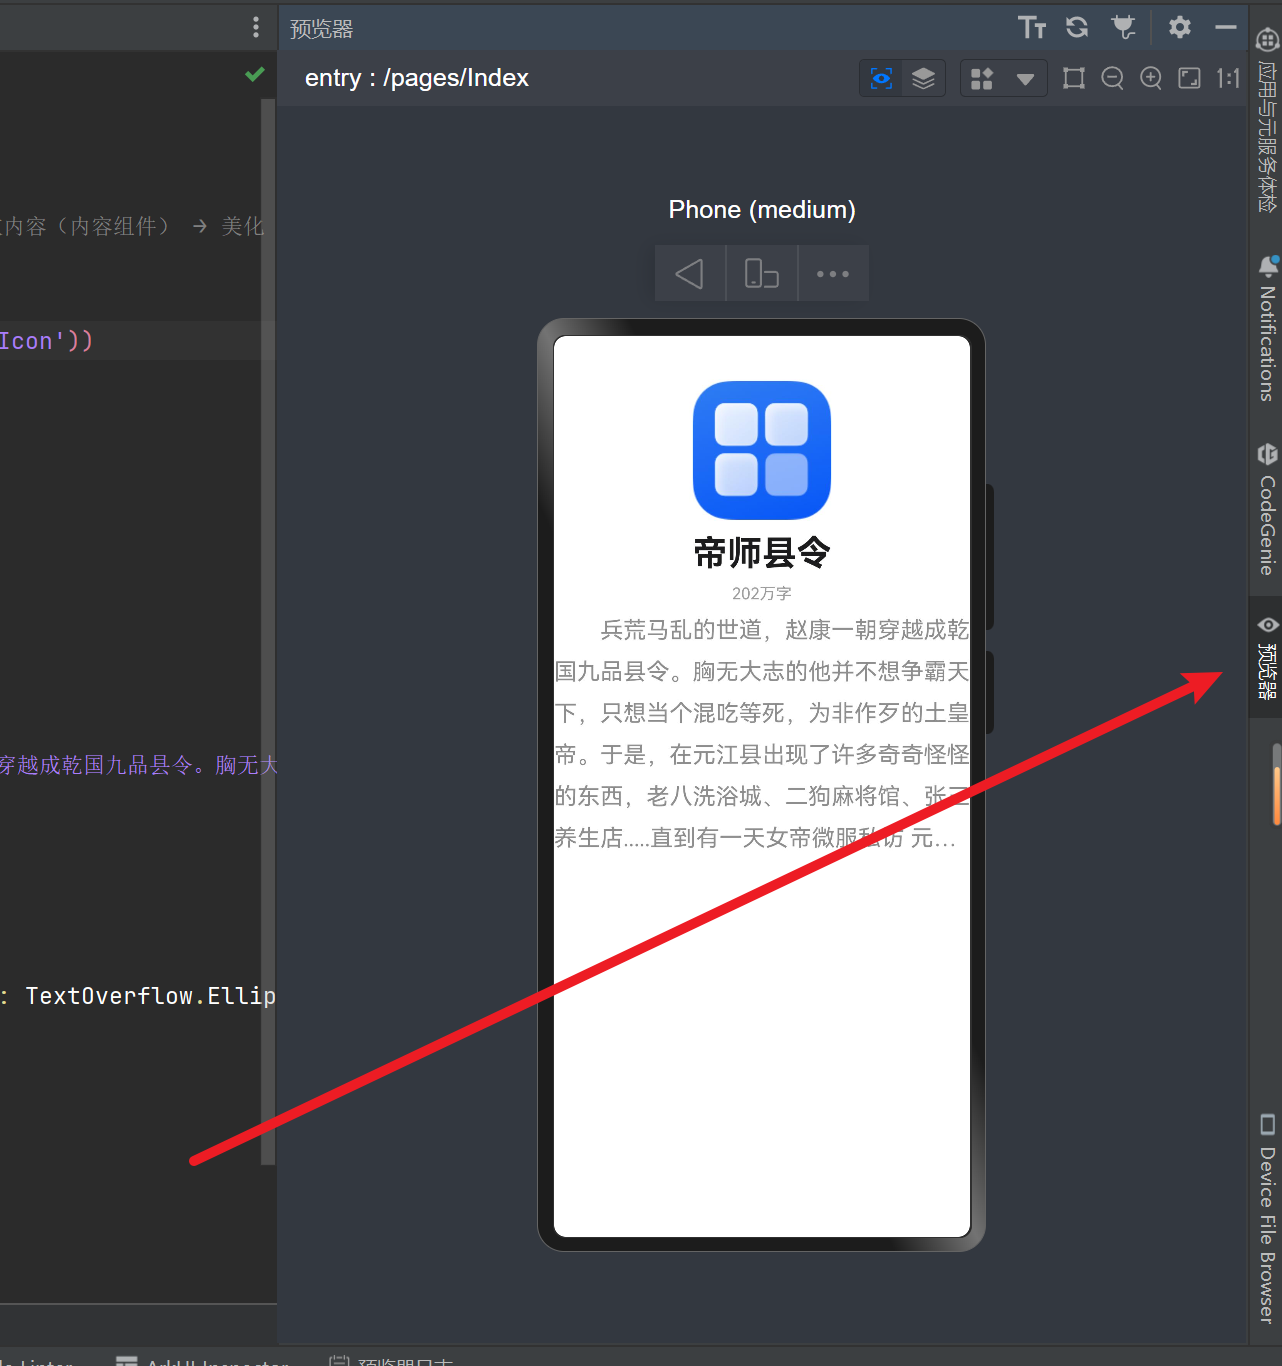The width and height of the screenshot is (1282, 1366).
Task: Rotate the device with the phone-orientation icon
Action: 762,273
